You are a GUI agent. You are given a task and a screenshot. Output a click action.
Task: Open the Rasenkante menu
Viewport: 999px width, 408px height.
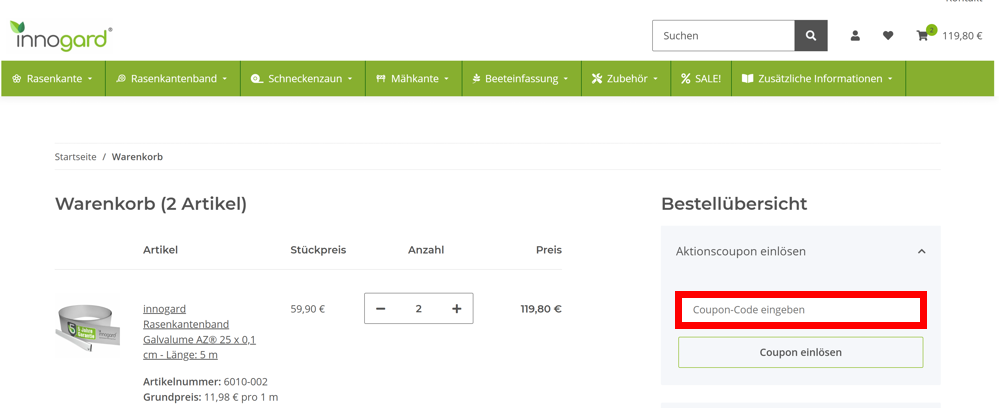tap(54, 79)
